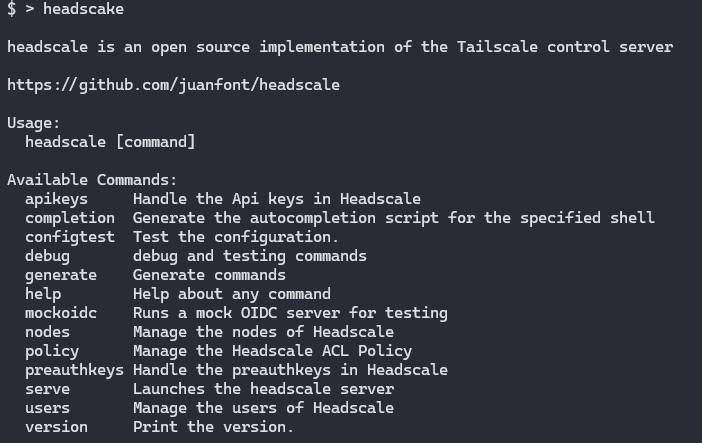Image resolution: width=702 pixels, height=443 pixels.
Task: Select the 'nodes' command name
Action: (x=47, y=332)
